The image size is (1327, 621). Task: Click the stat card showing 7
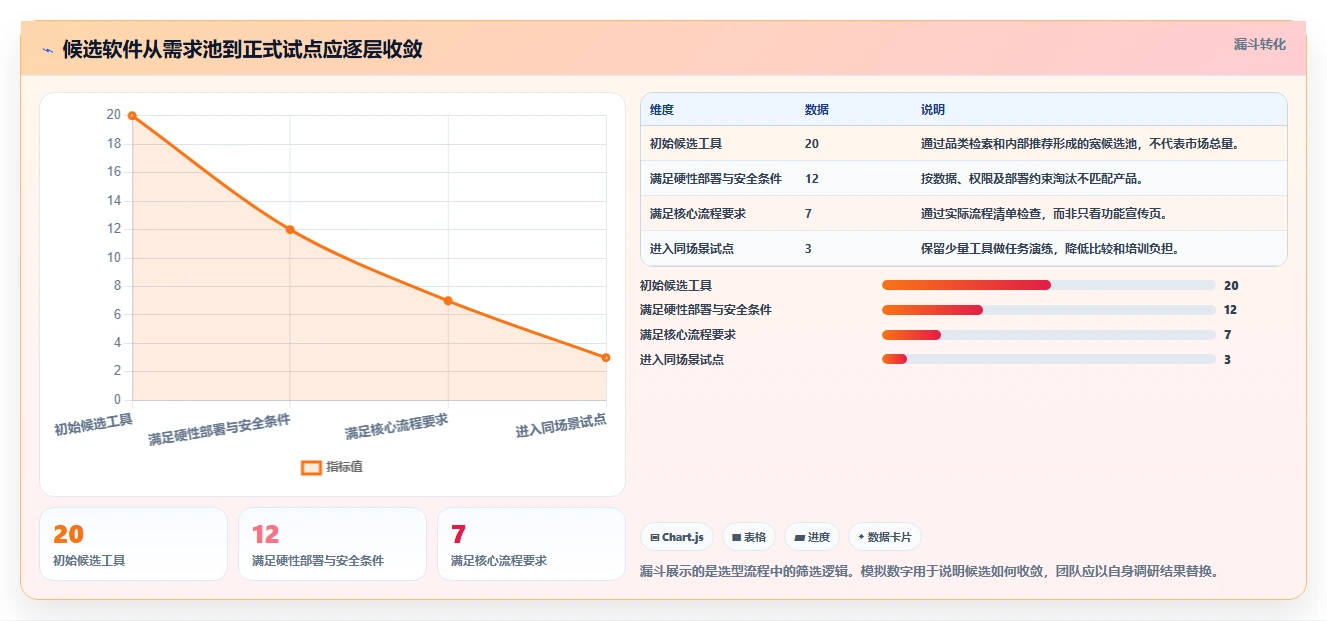531,544
